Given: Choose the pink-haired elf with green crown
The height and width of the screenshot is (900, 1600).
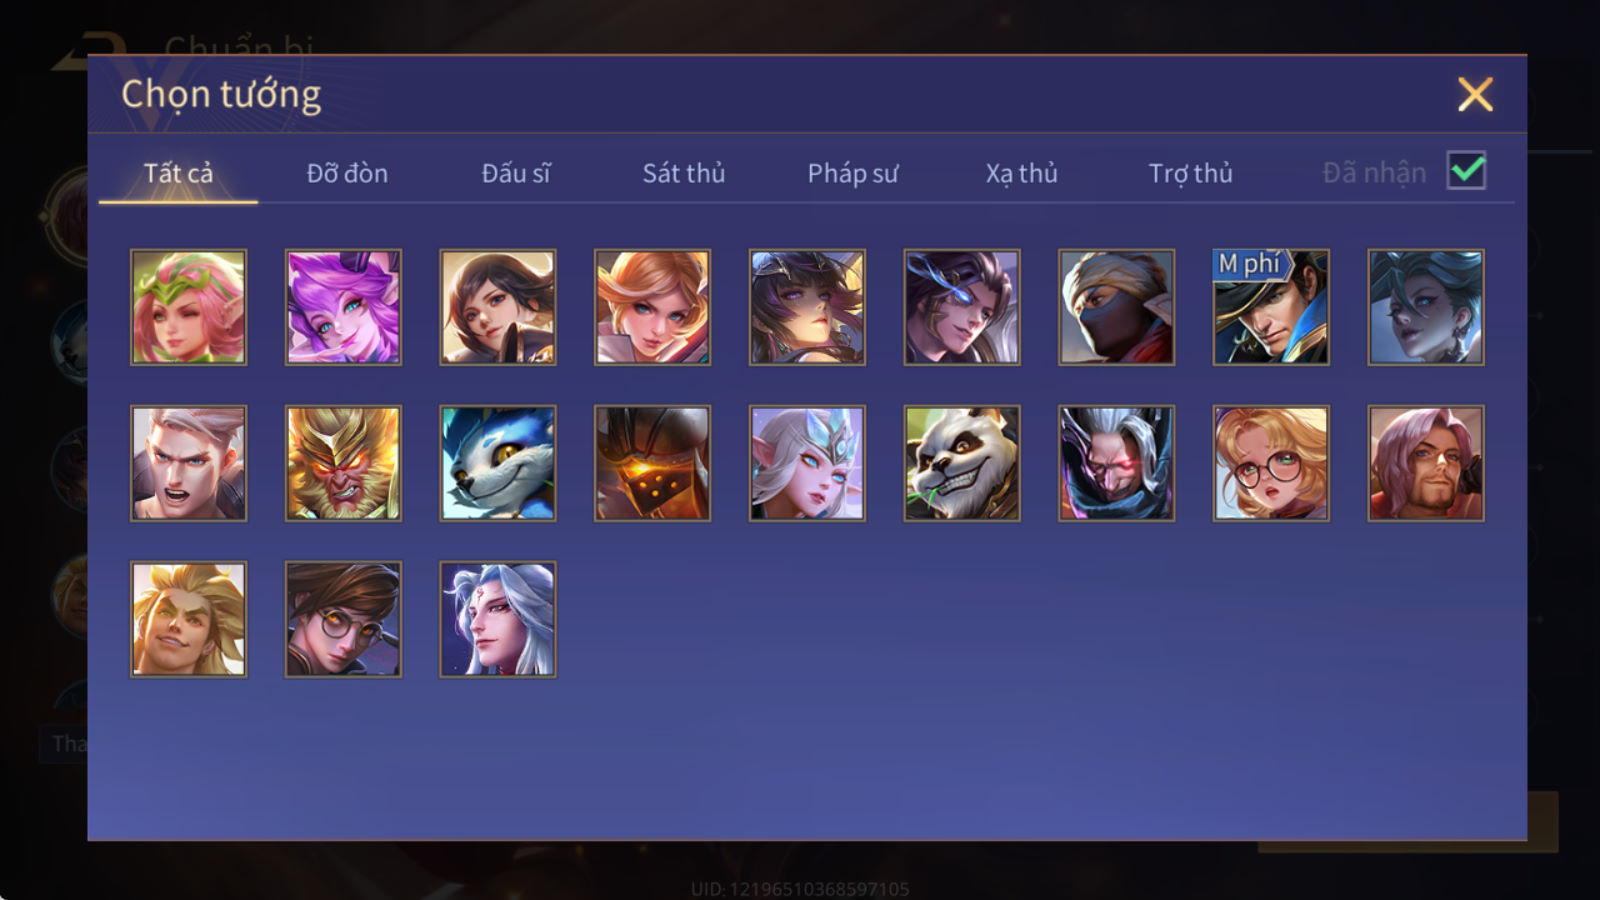Looking at the screenshot, I should point(188,307).
